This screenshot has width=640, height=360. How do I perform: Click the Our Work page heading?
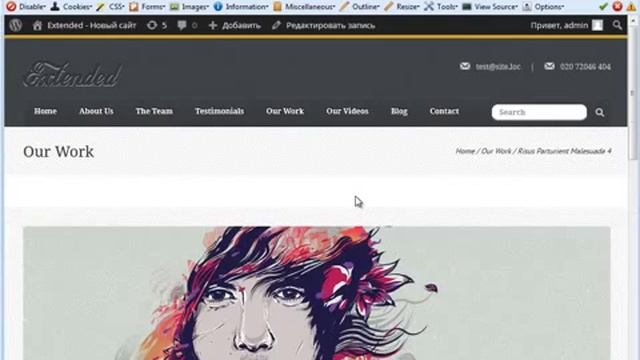59,151
